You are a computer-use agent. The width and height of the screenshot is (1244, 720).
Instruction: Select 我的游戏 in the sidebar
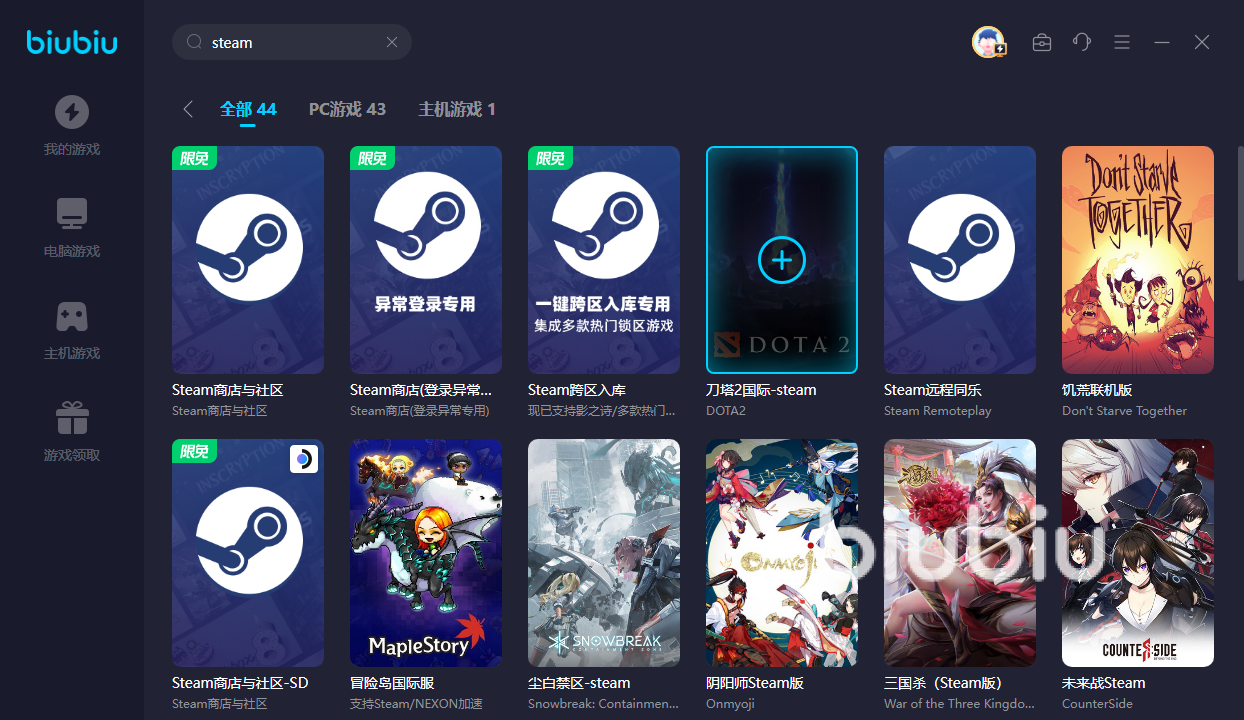(71, 124)
